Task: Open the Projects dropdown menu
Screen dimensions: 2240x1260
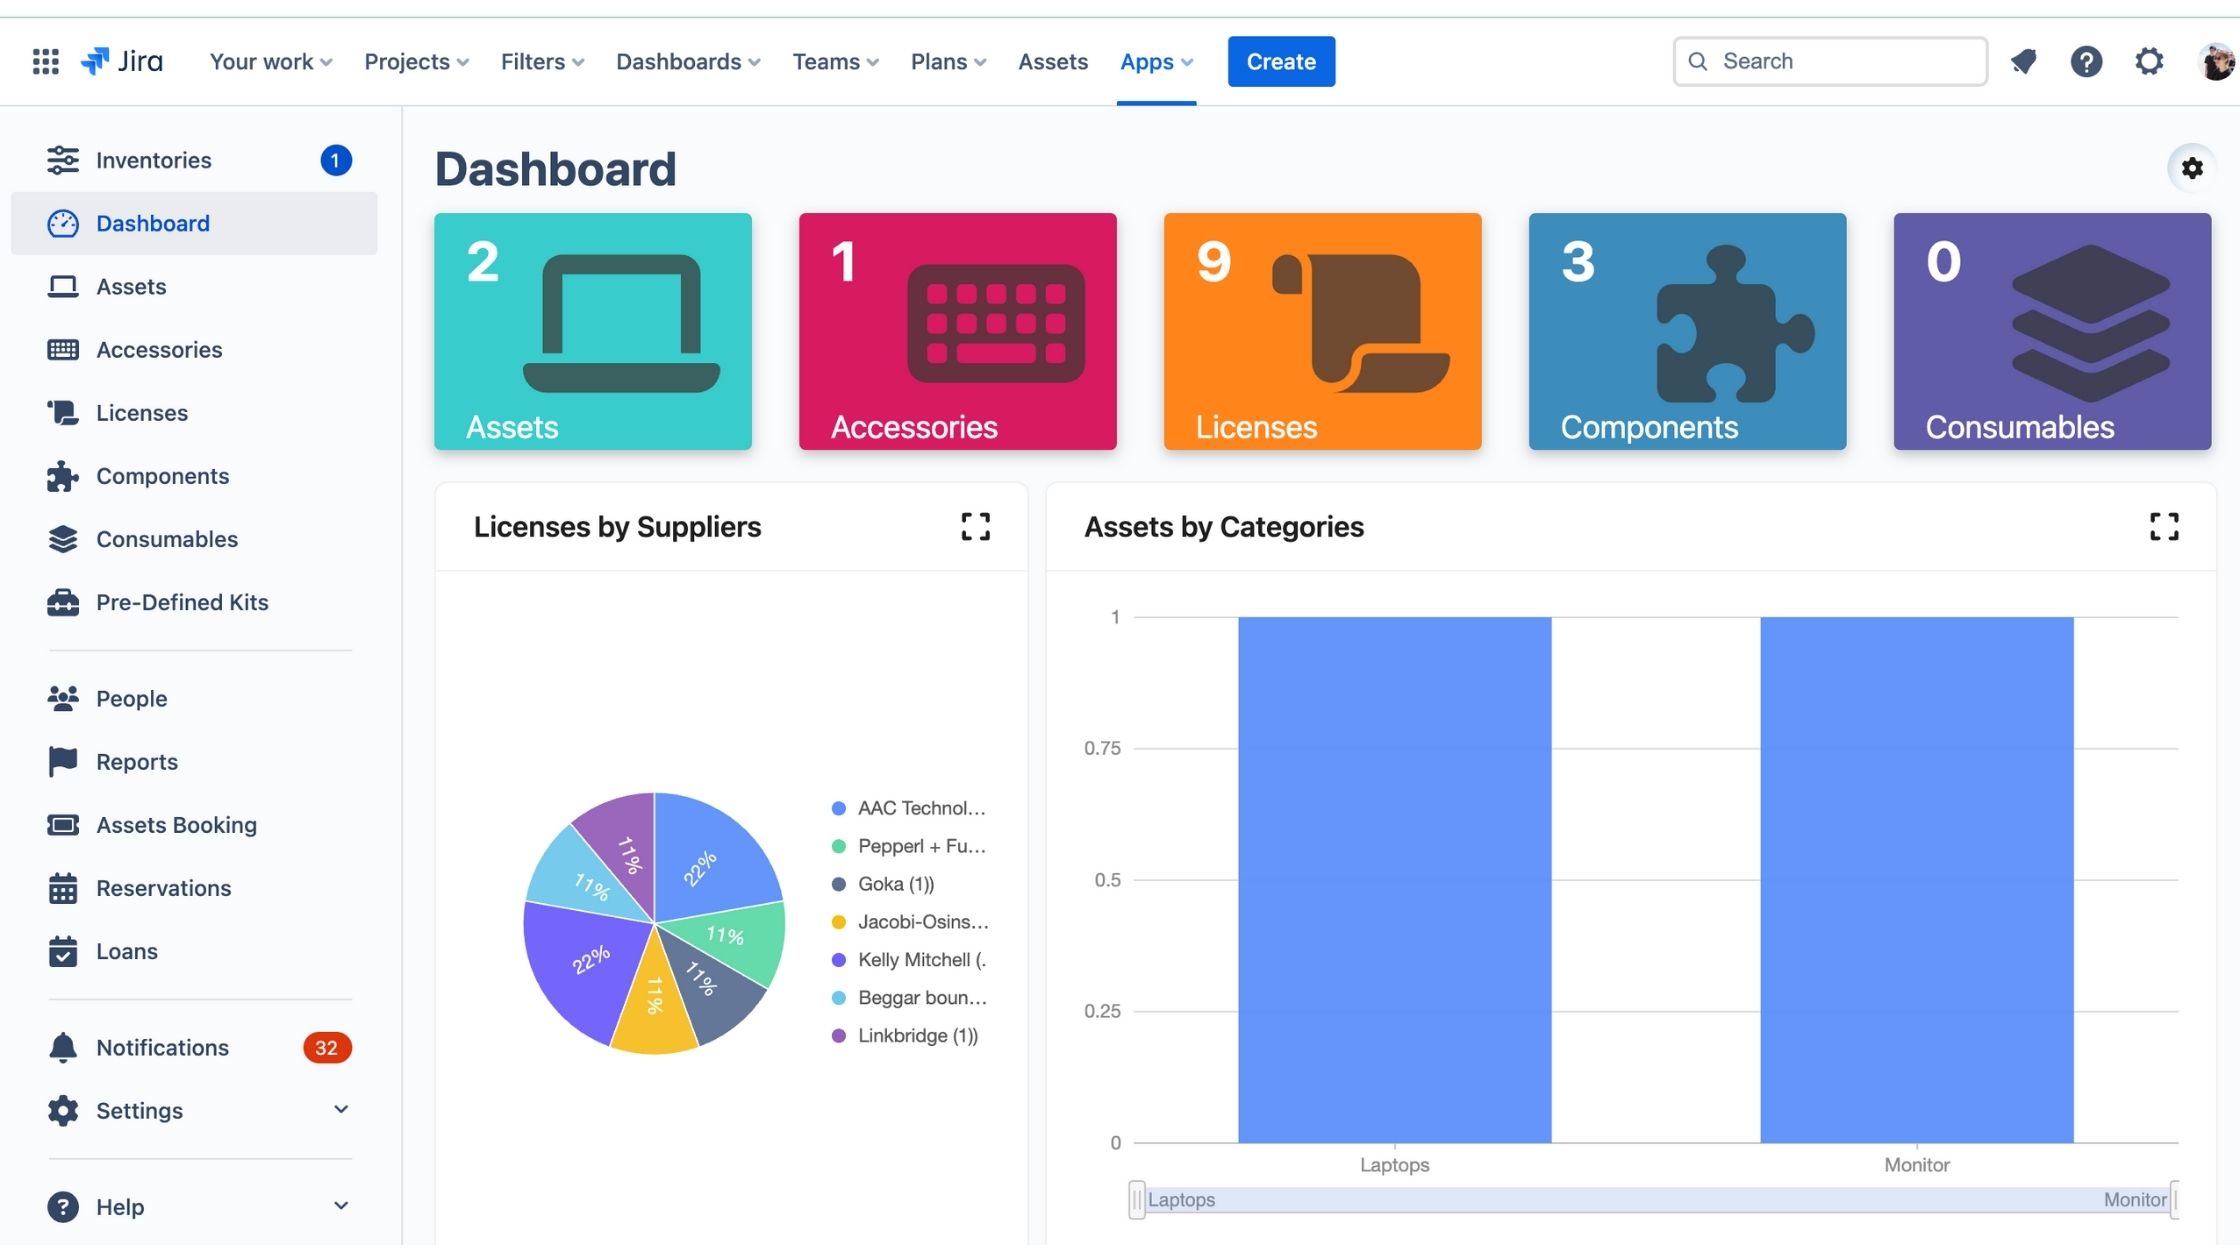Action: tap(416, 62)
